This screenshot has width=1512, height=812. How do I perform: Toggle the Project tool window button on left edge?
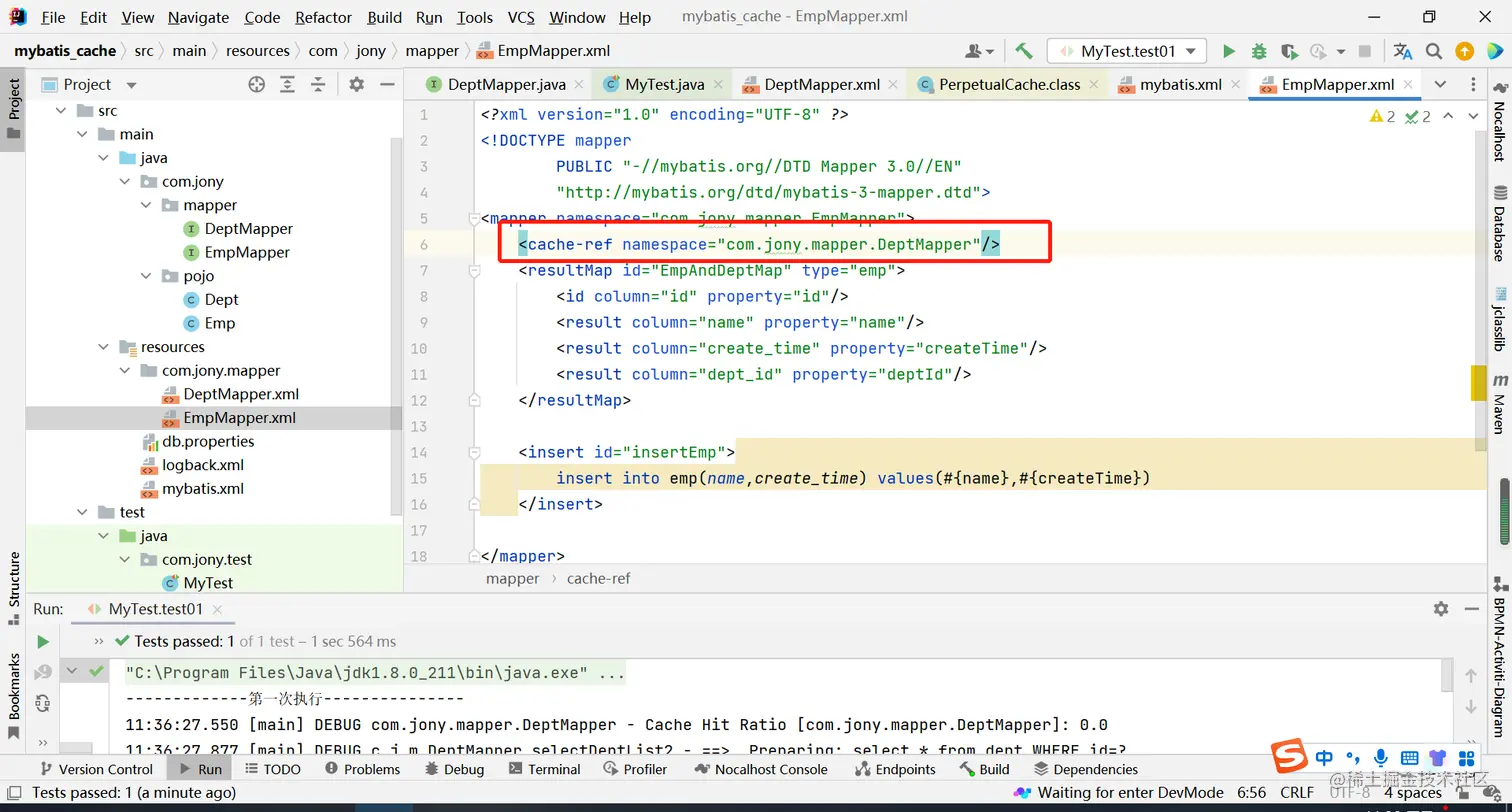coord(14,111)
